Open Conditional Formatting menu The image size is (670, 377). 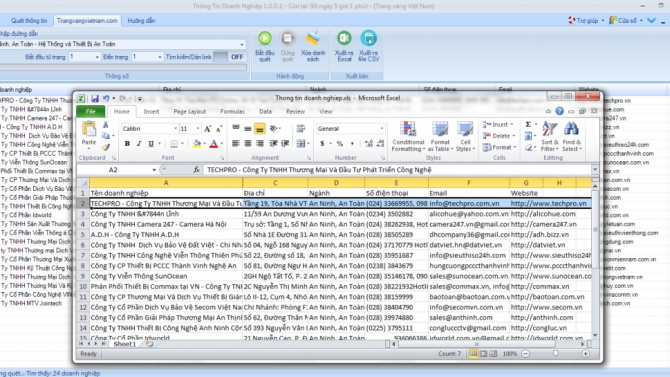(408, 136)
